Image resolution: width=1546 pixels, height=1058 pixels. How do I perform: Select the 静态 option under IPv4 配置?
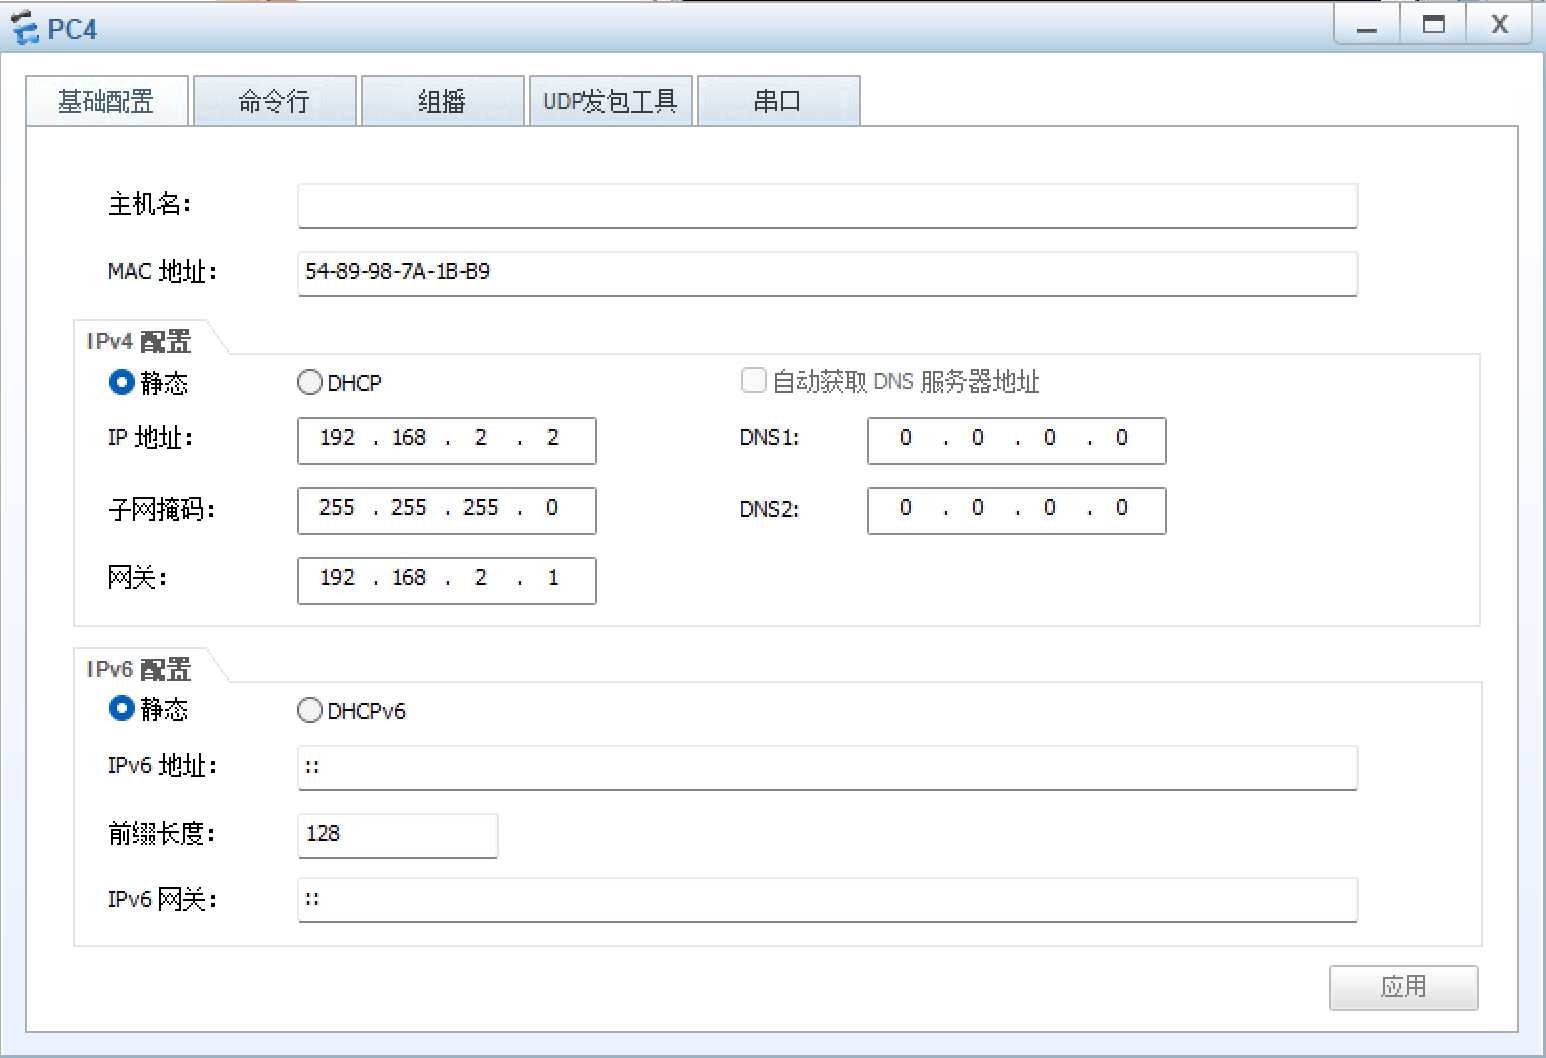click(x=121, y=382)
